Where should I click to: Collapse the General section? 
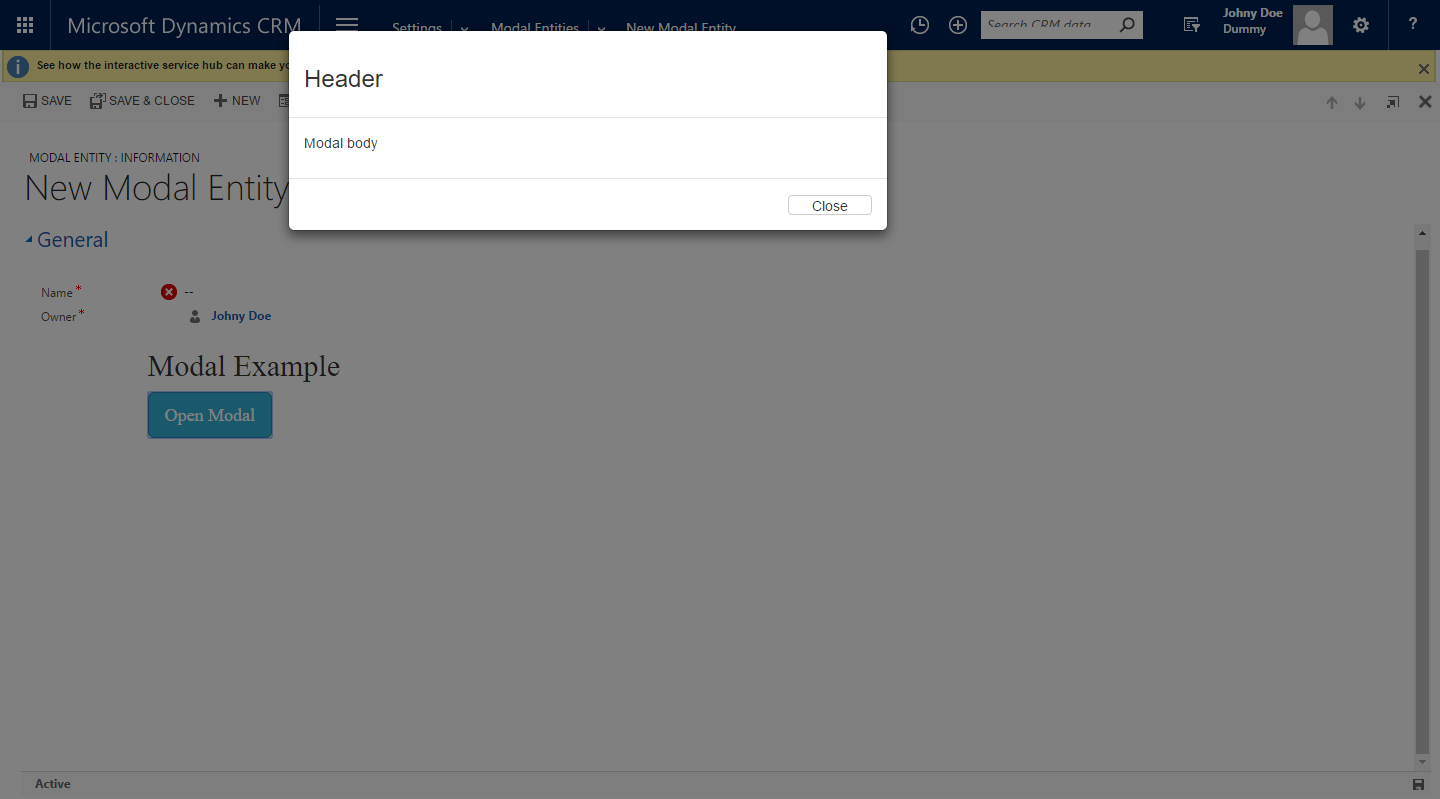pos(66,240)
